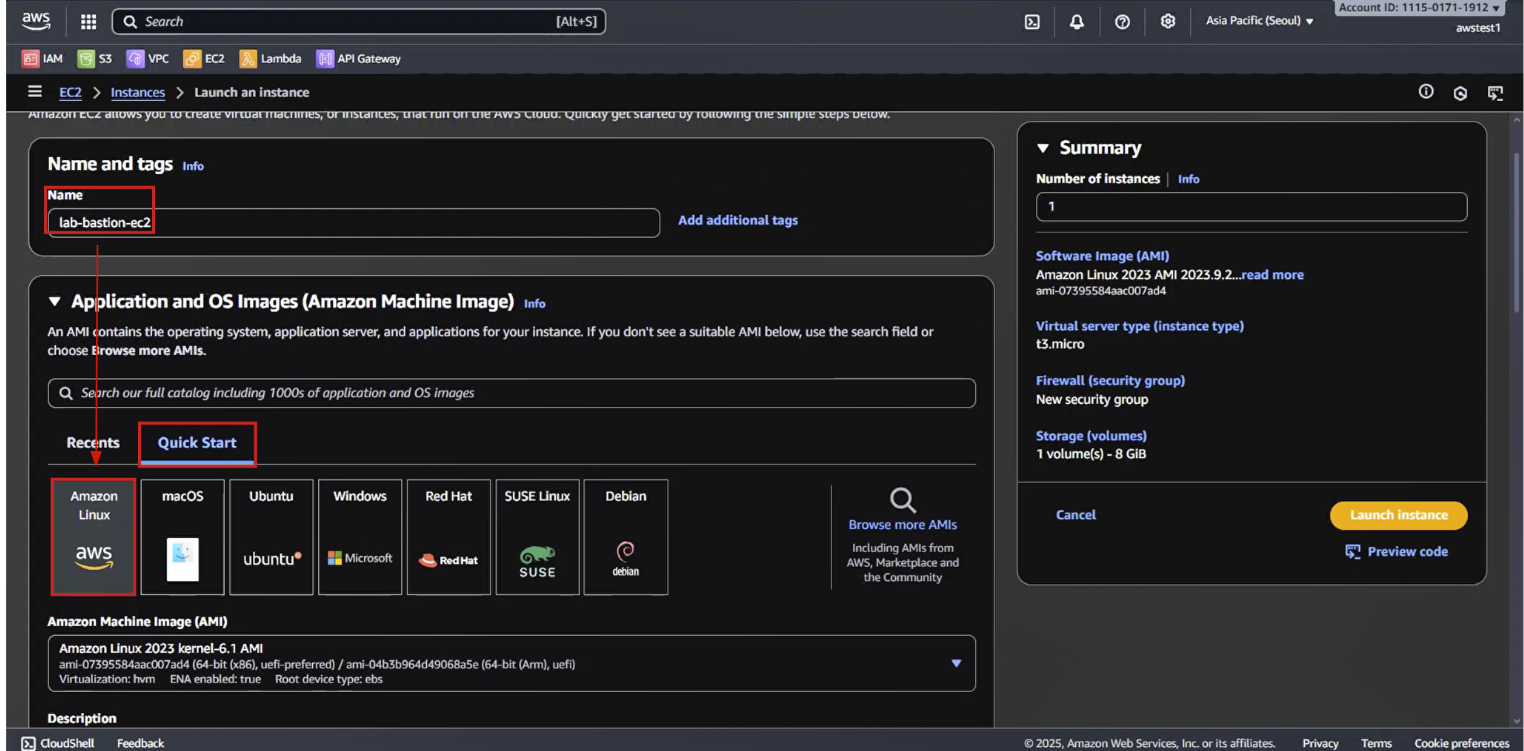
Task: Open Firewall (security group) link
Action: (1110, 381)
